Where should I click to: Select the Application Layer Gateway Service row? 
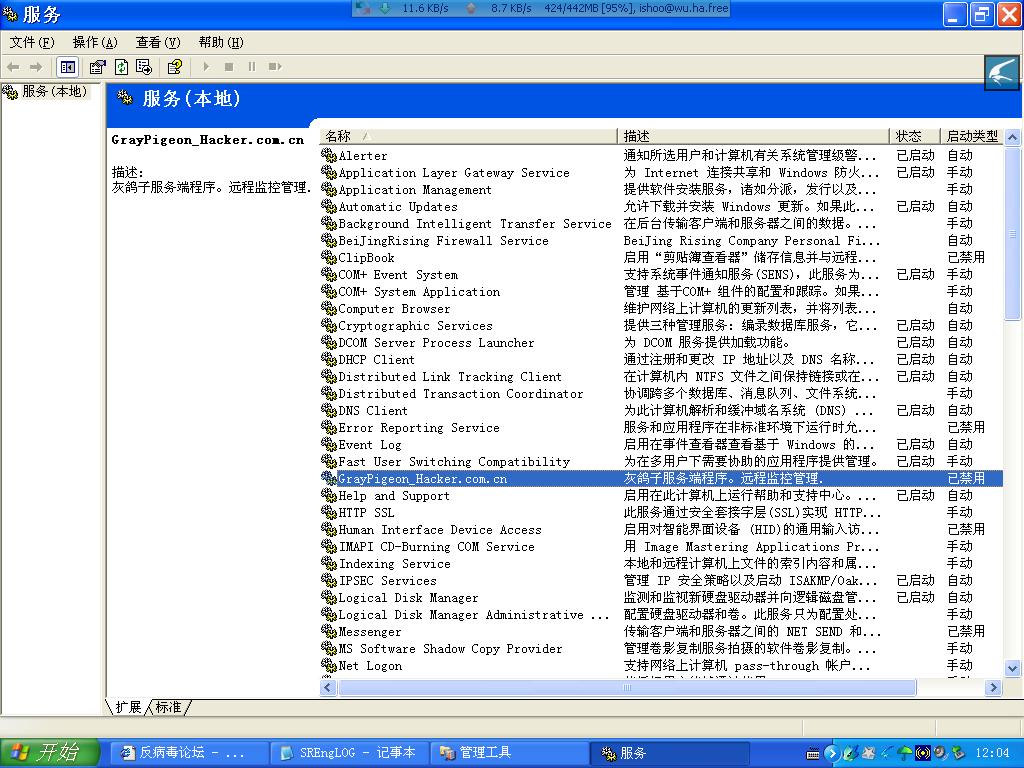click(662, 172)
